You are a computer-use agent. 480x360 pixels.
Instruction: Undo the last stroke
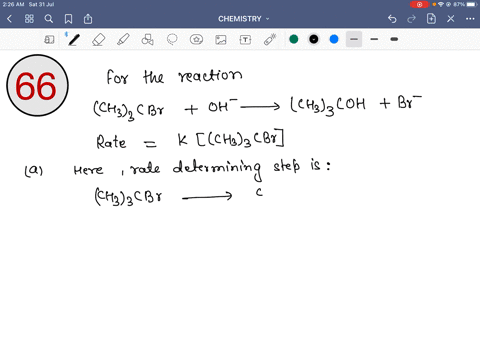392,19
